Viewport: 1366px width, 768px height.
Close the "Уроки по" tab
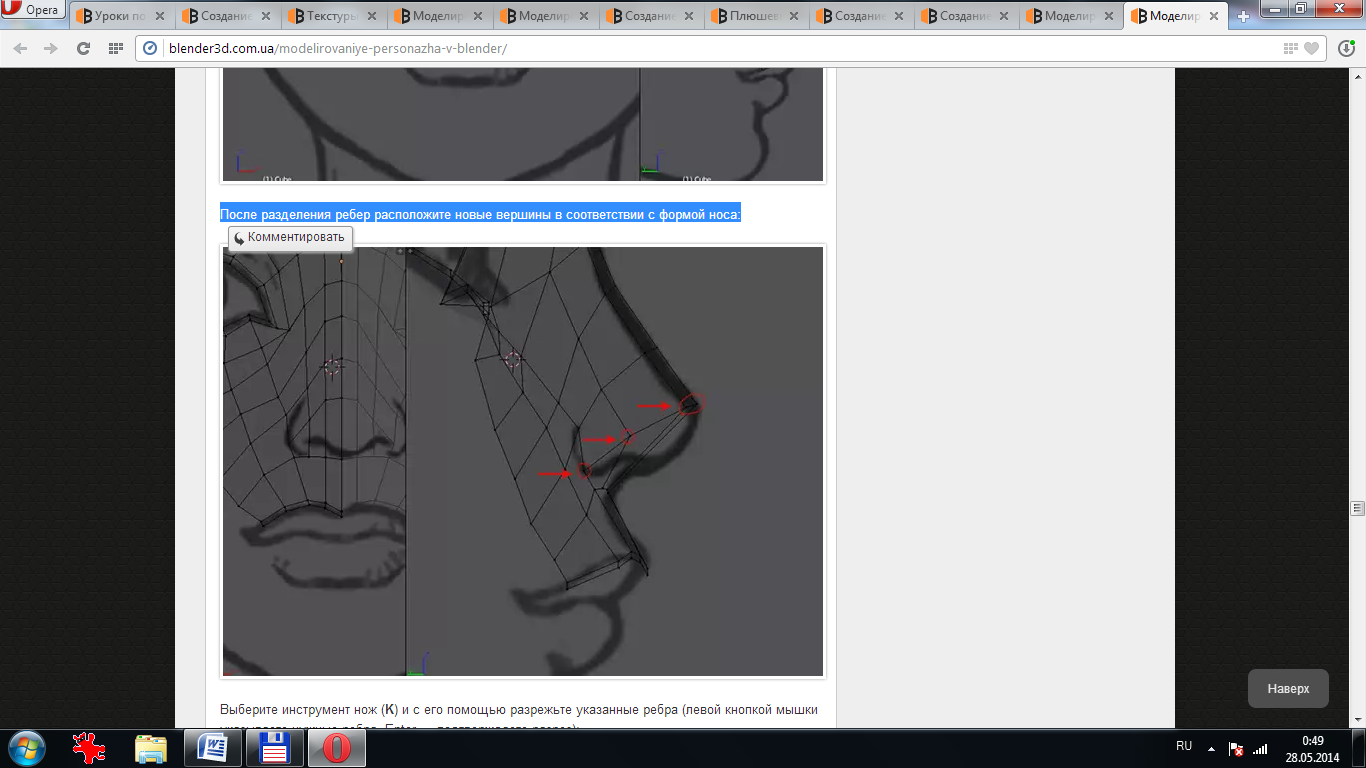coord(161,16)
